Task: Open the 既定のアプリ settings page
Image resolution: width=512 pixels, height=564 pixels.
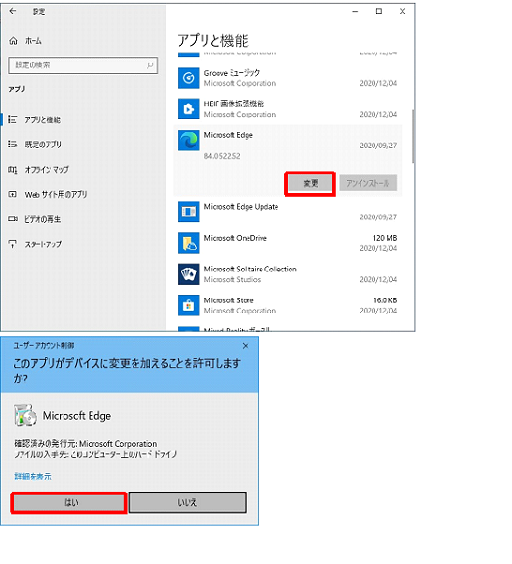Action: tap(43, 145)
